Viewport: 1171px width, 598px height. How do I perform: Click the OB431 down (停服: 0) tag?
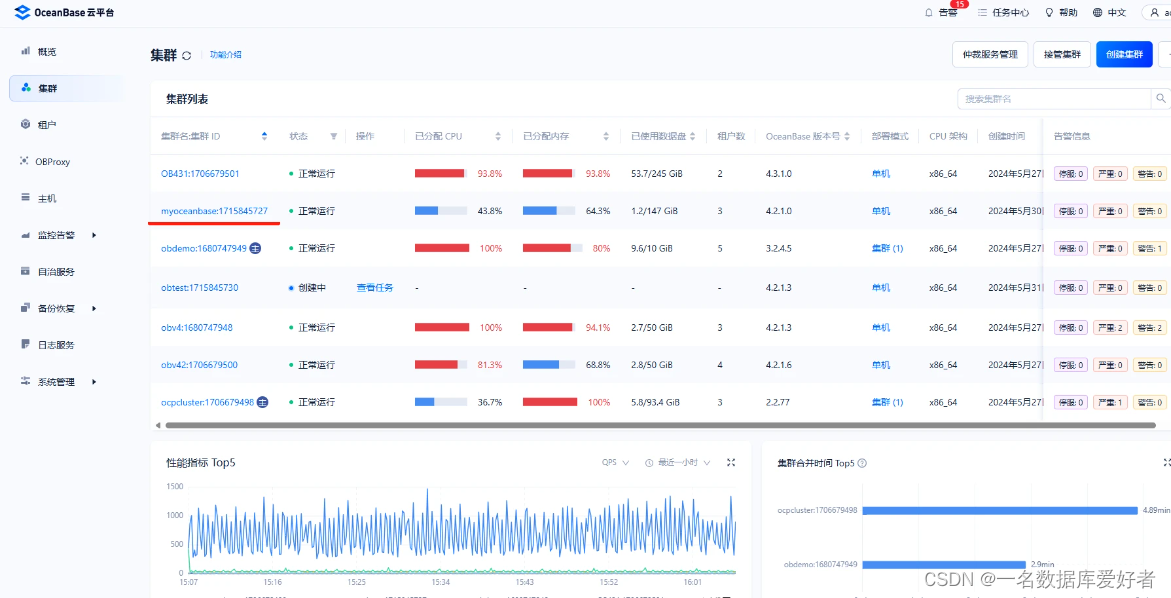click(1071, 173)
